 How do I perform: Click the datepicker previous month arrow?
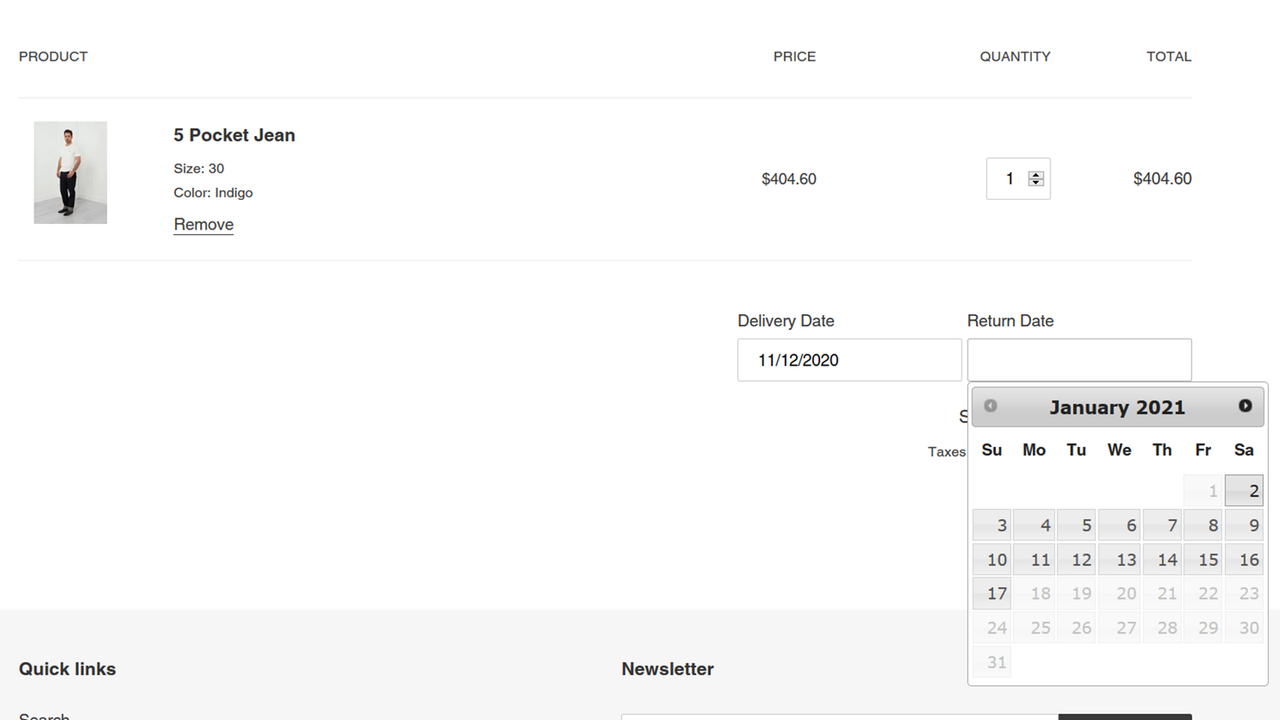coord(989,406)
